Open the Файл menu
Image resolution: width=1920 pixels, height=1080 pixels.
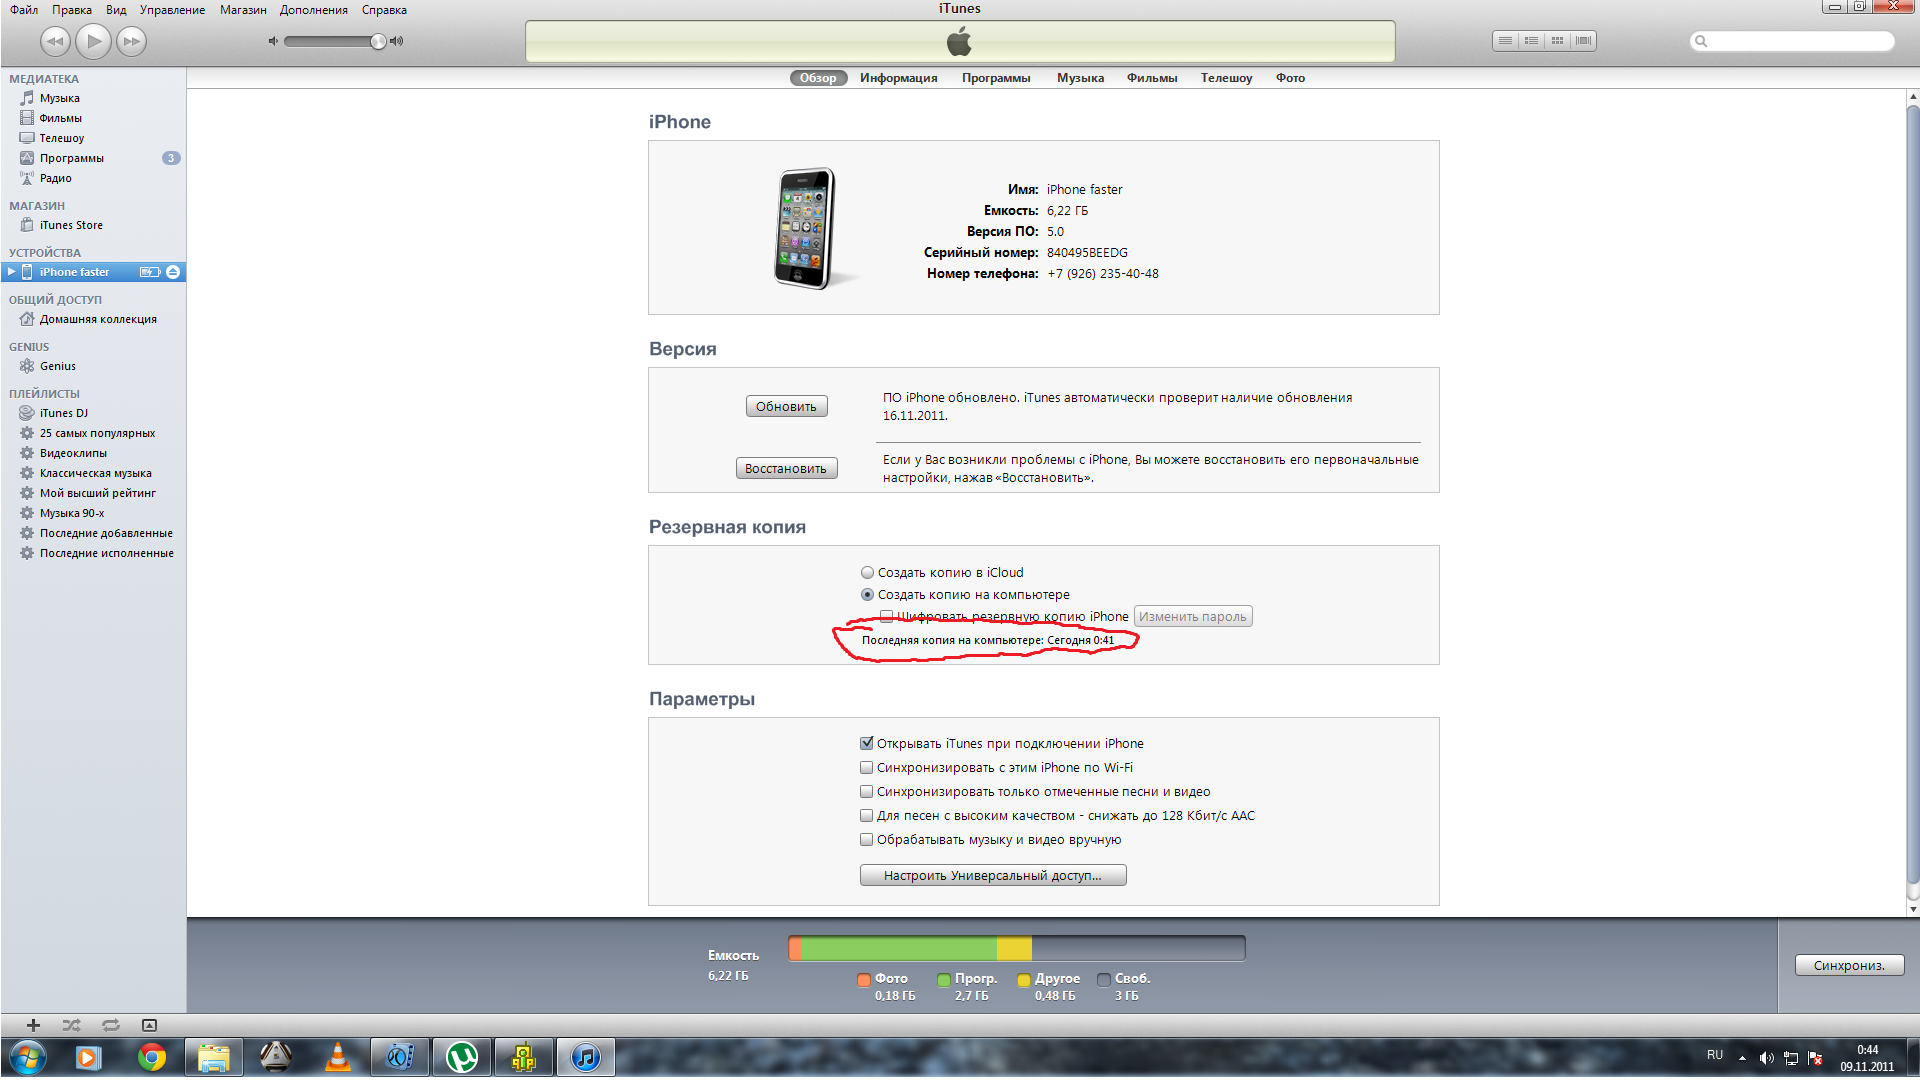pyautogui.click(x=24, y=10)
